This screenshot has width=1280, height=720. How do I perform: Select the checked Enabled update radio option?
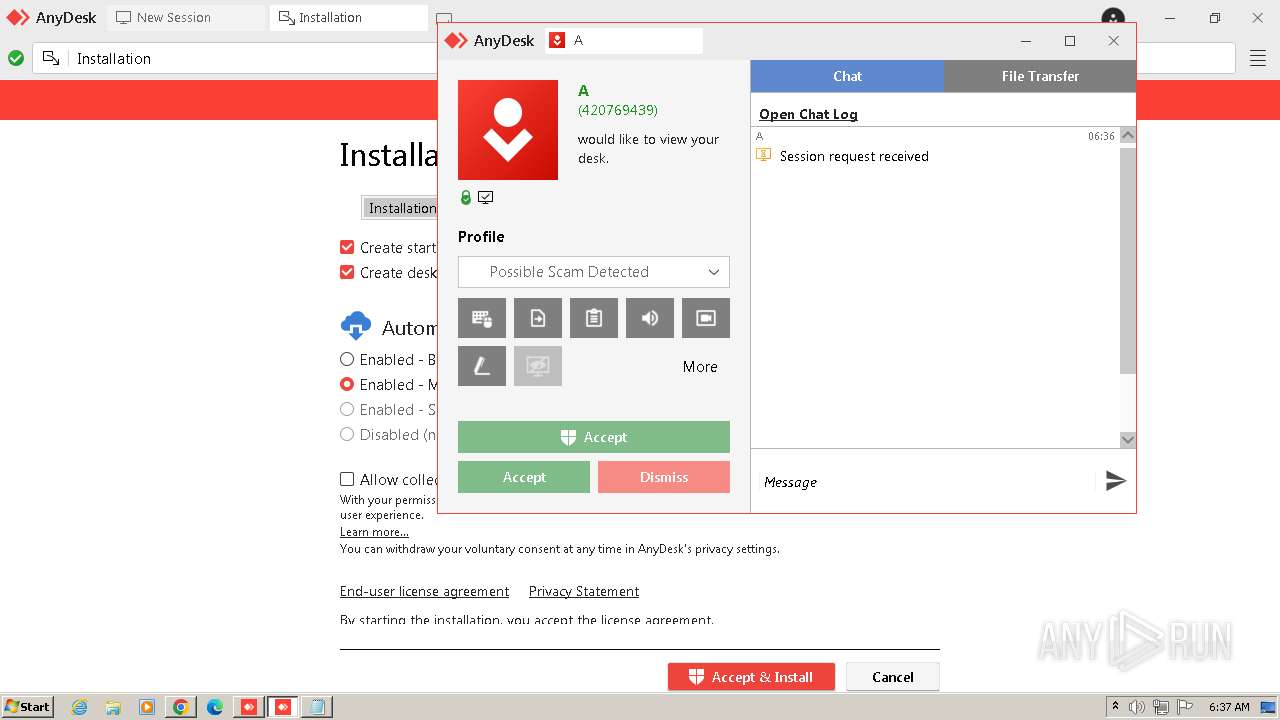(347, 384)
